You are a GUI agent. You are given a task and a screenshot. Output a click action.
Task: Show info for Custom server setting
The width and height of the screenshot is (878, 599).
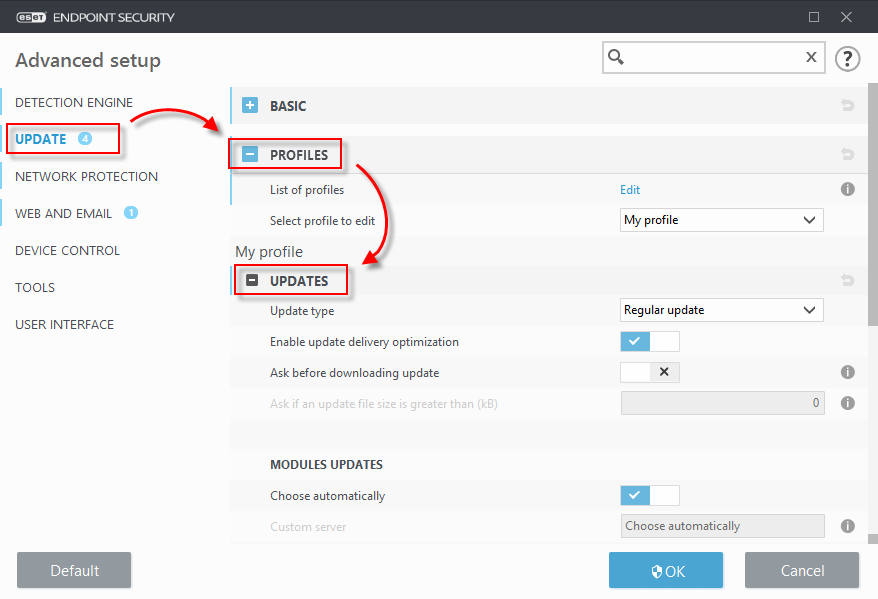pos(847,526)
